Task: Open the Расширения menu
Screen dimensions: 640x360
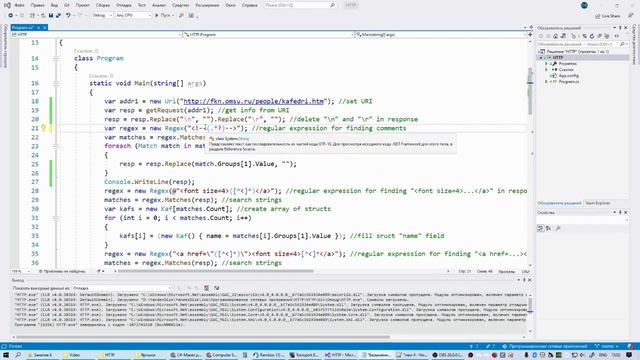Action: tap(207, 5)
